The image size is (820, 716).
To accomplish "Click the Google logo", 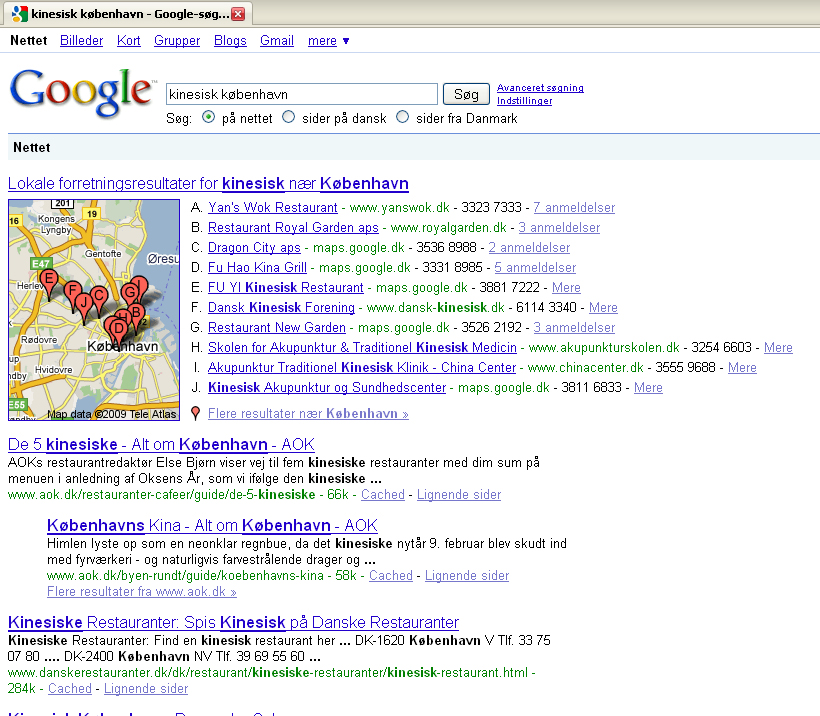I will click(82, 93).
